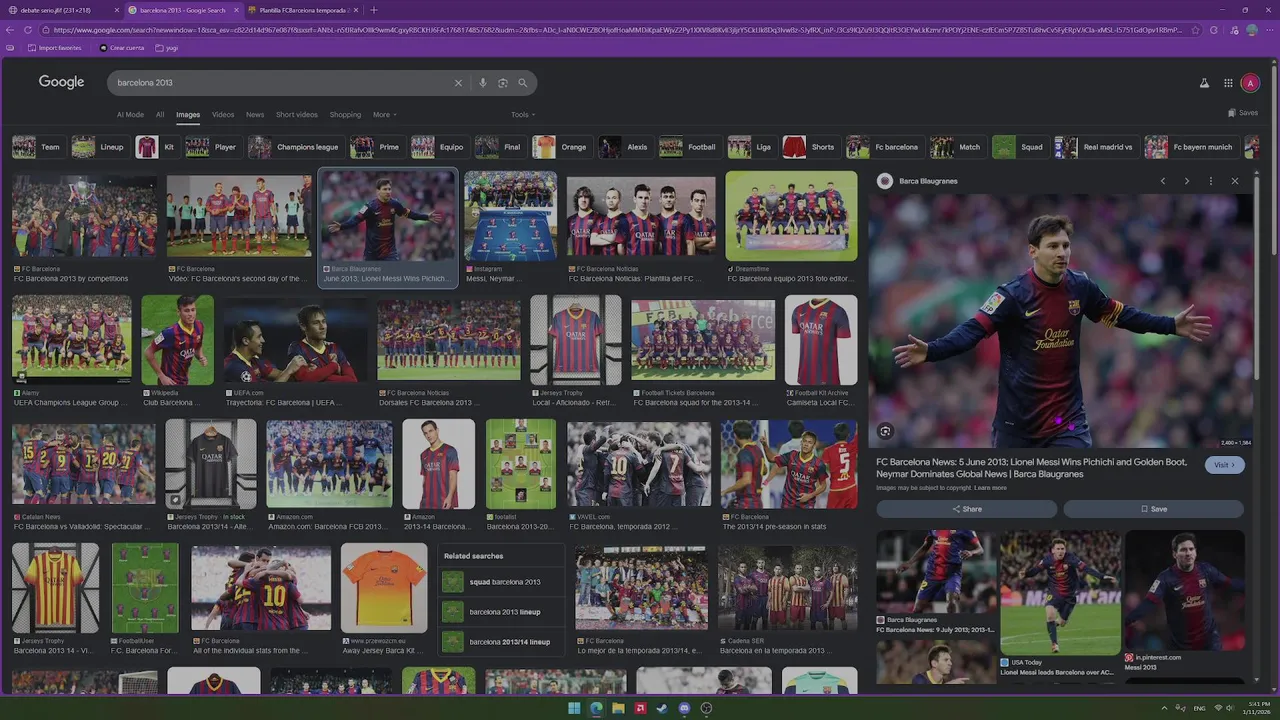Screen dimensions: 1280x720
Task: Open the 'Crear cuenta' bookmark
Action: 122,48
